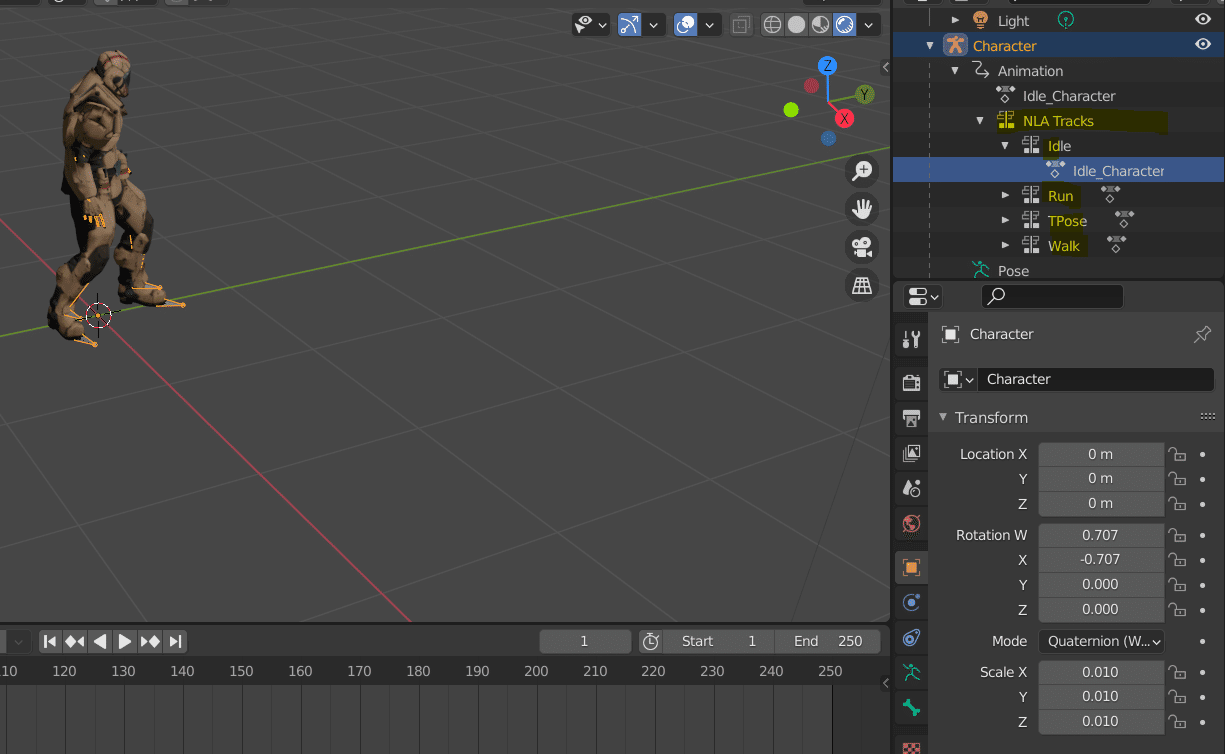This screenshot has height=754, width=1225.
Task: Expand the Light item in outliner
Action: click(955, 20)
